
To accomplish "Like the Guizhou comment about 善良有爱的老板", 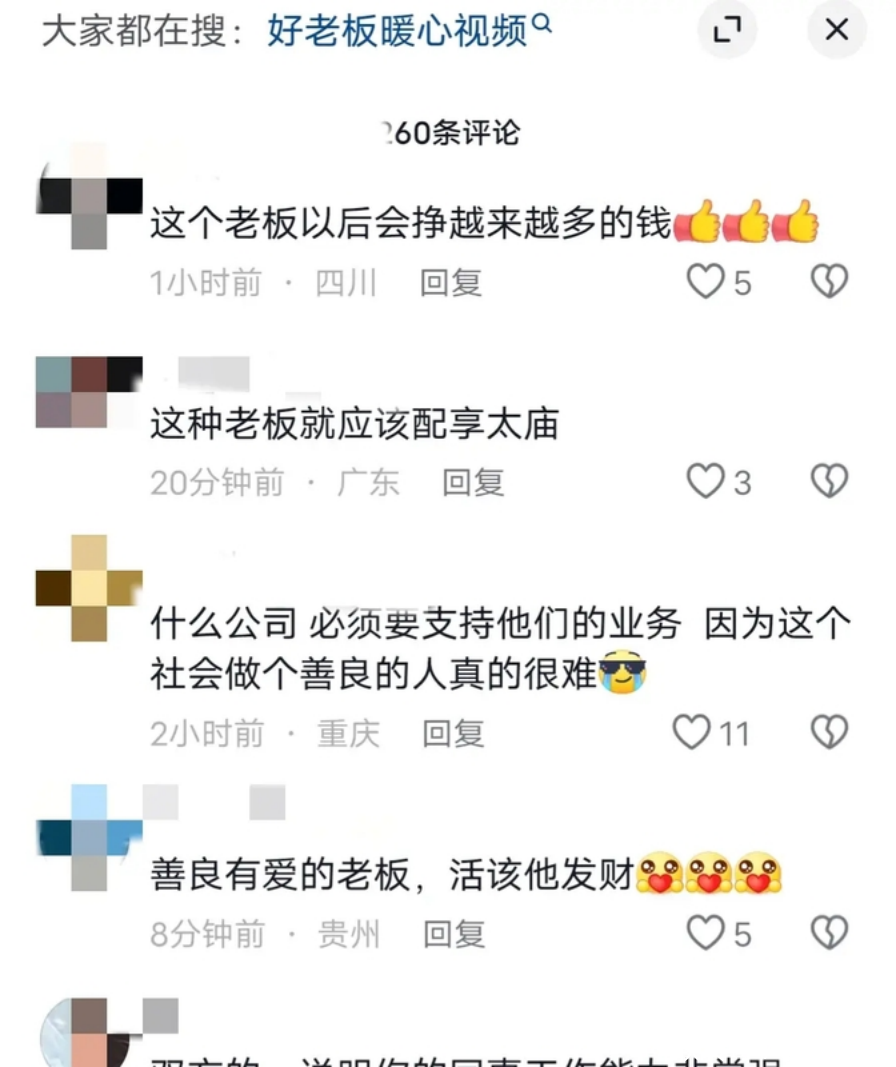I will [705, 932].
